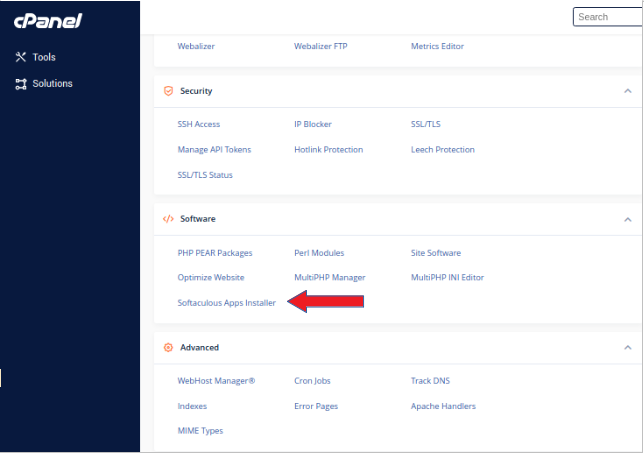Open Optimize Website
This screenshot has height=453, width=644.
coord(211,278)
